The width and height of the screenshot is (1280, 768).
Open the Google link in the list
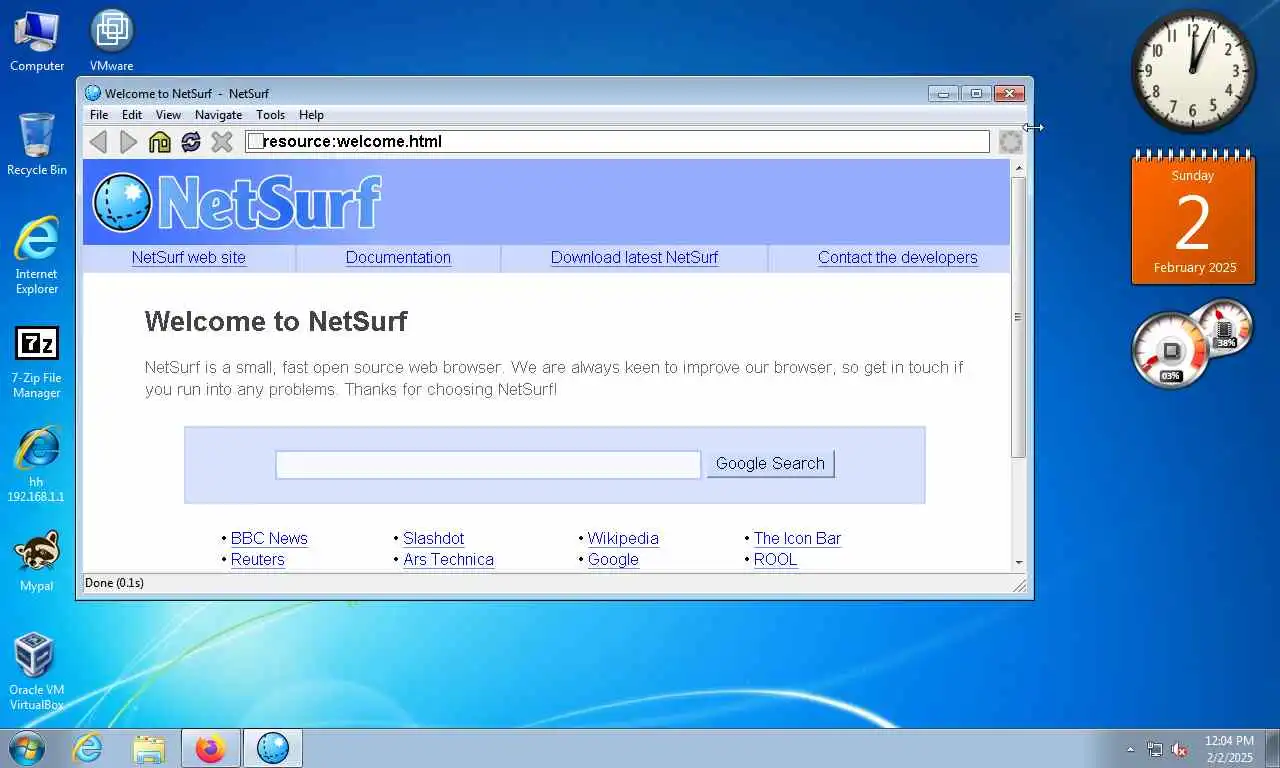(613, 559)
